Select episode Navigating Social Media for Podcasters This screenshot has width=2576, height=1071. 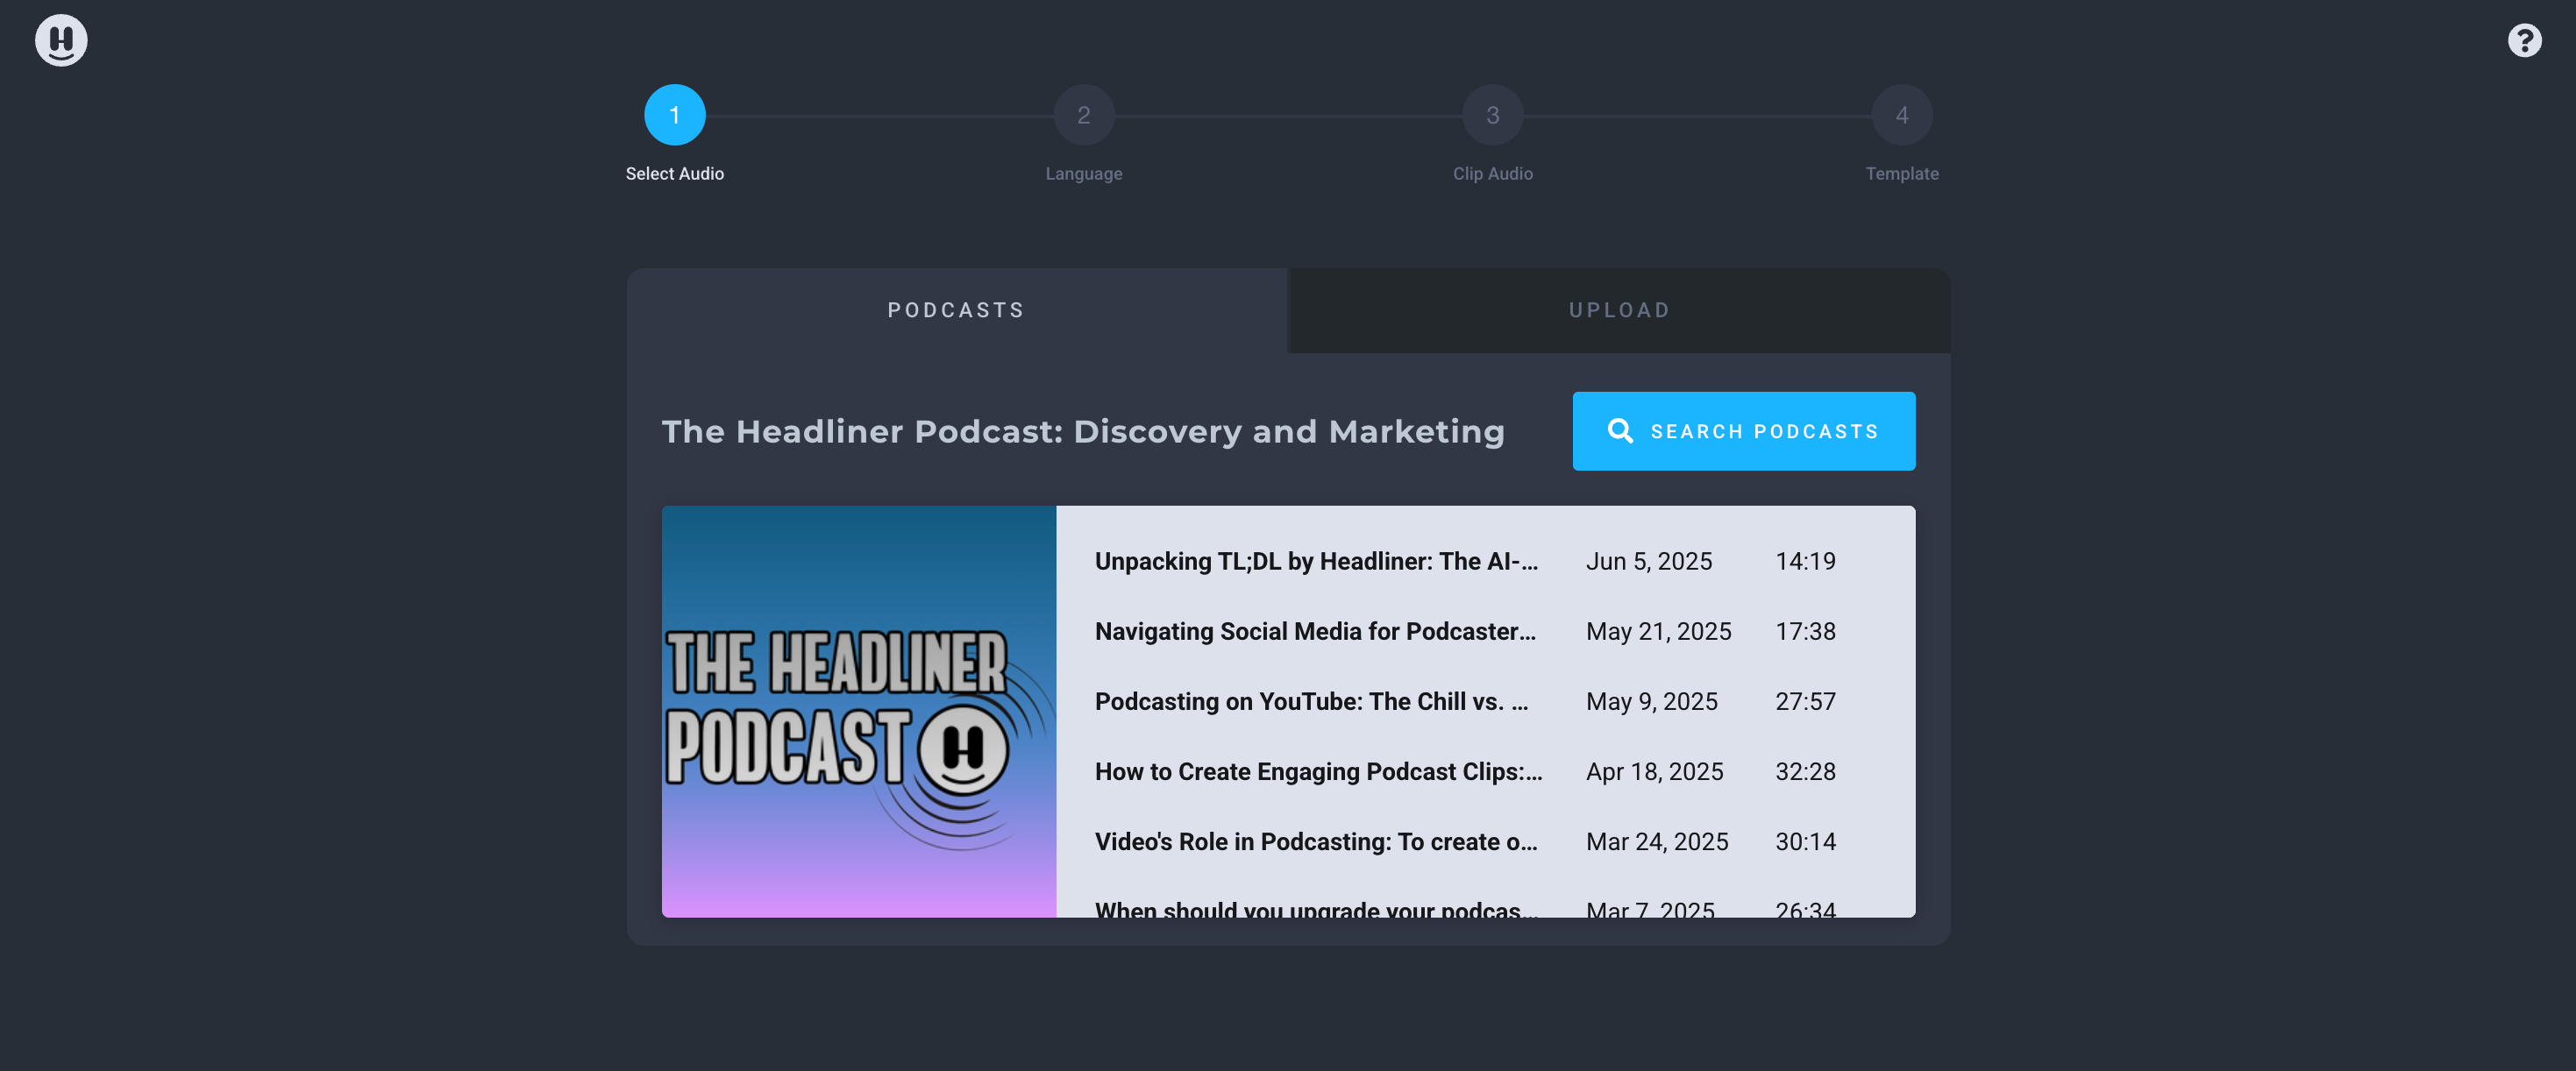1315,631
